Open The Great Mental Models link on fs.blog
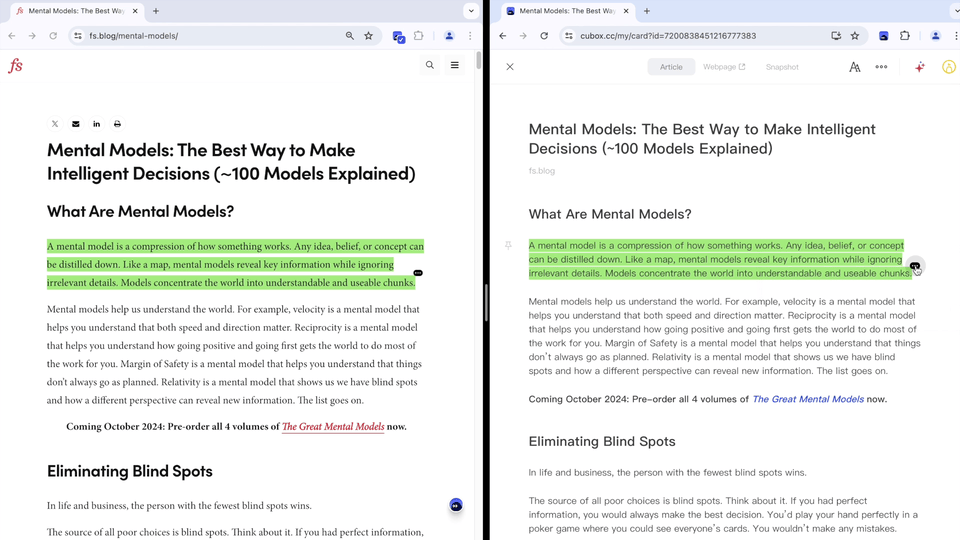This screenshot has height=540, width=960. point(333,427)
